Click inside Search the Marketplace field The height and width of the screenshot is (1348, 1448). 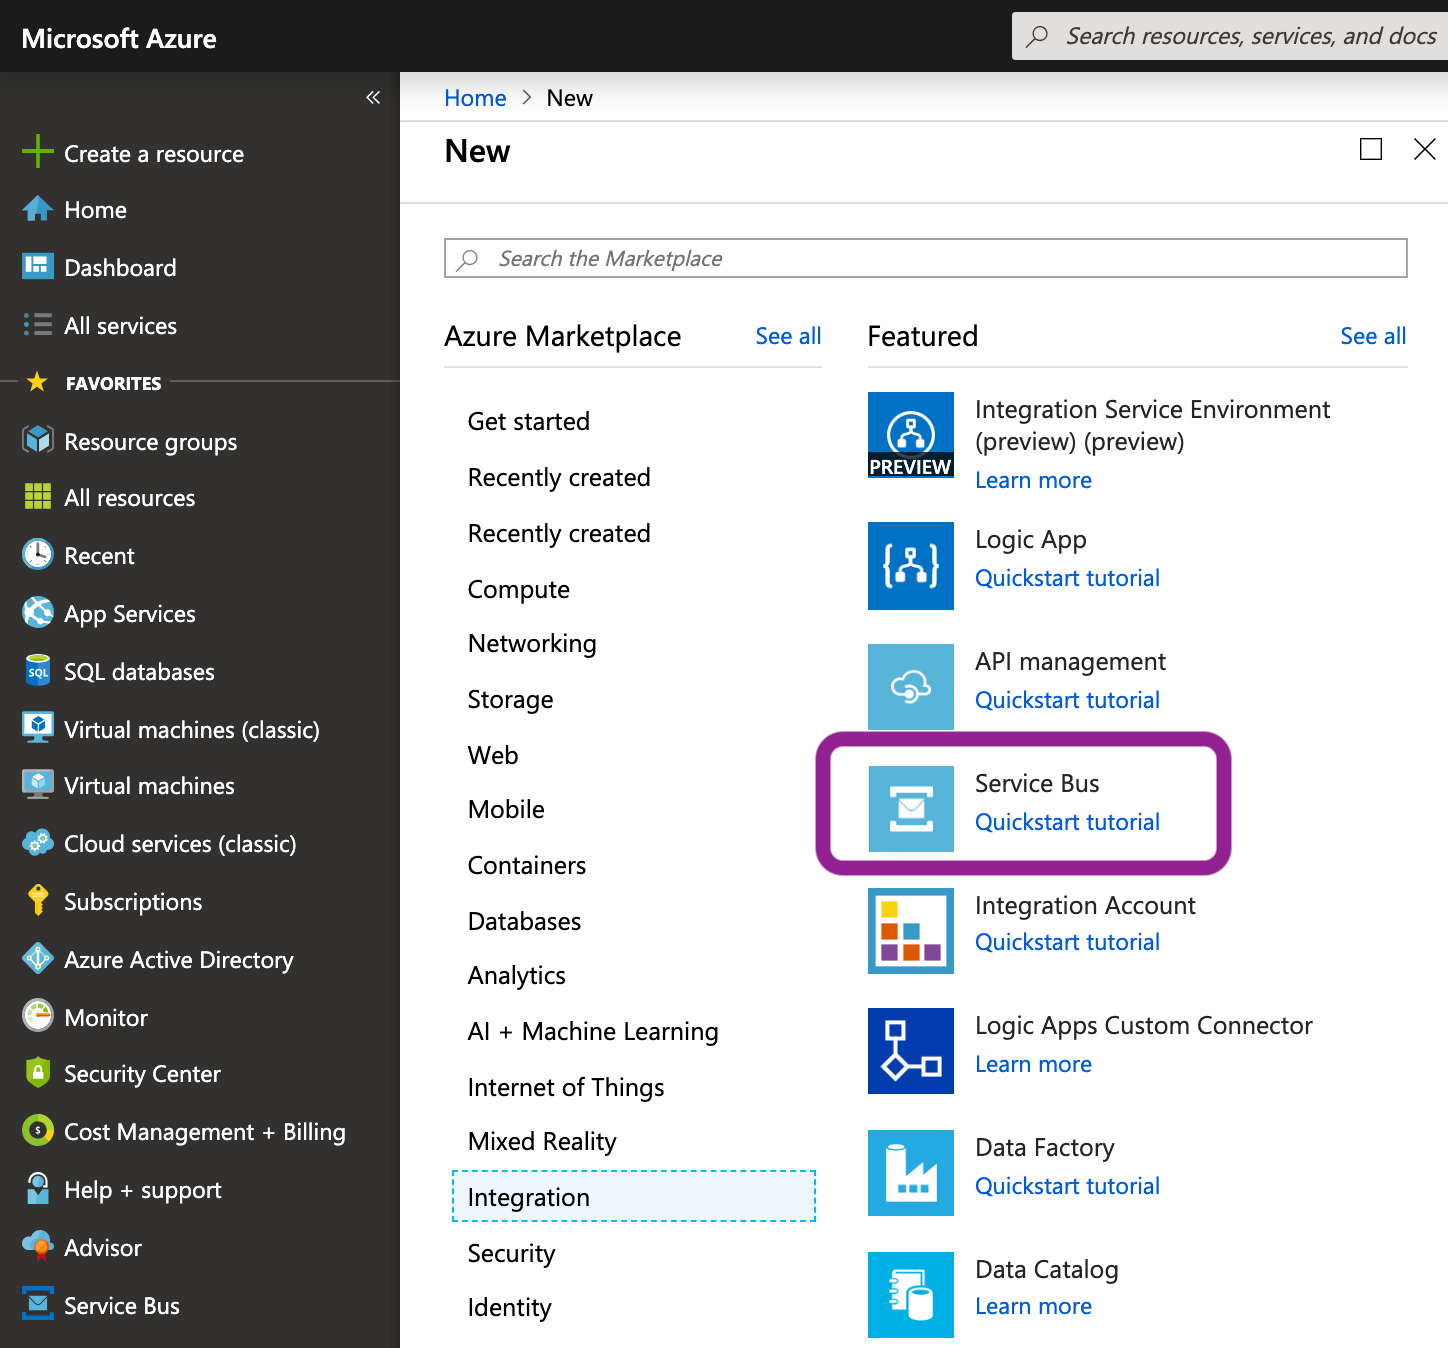[x=925, y=258]
